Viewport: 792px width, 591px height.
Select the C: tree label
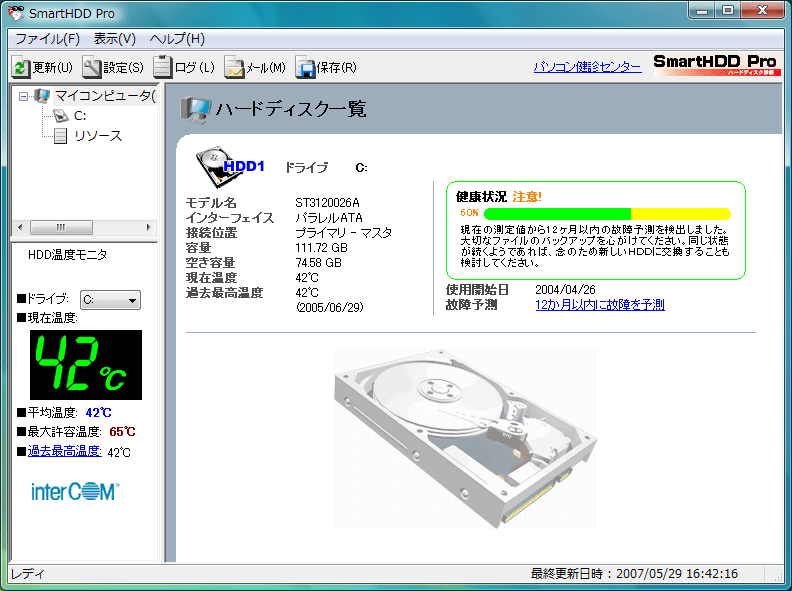80,116
